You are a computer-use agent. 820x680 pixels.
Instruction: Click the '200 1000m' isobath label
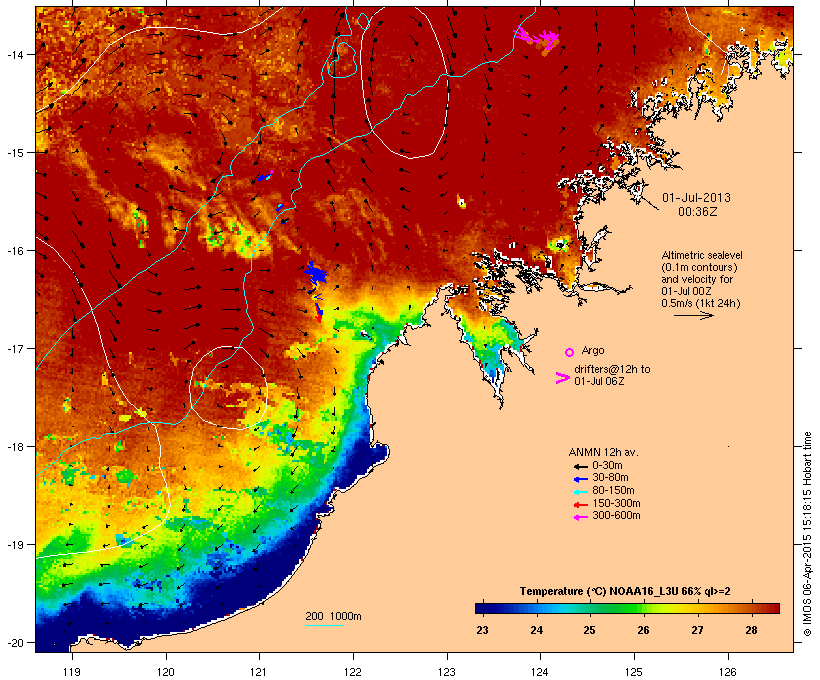click(333, 616)
